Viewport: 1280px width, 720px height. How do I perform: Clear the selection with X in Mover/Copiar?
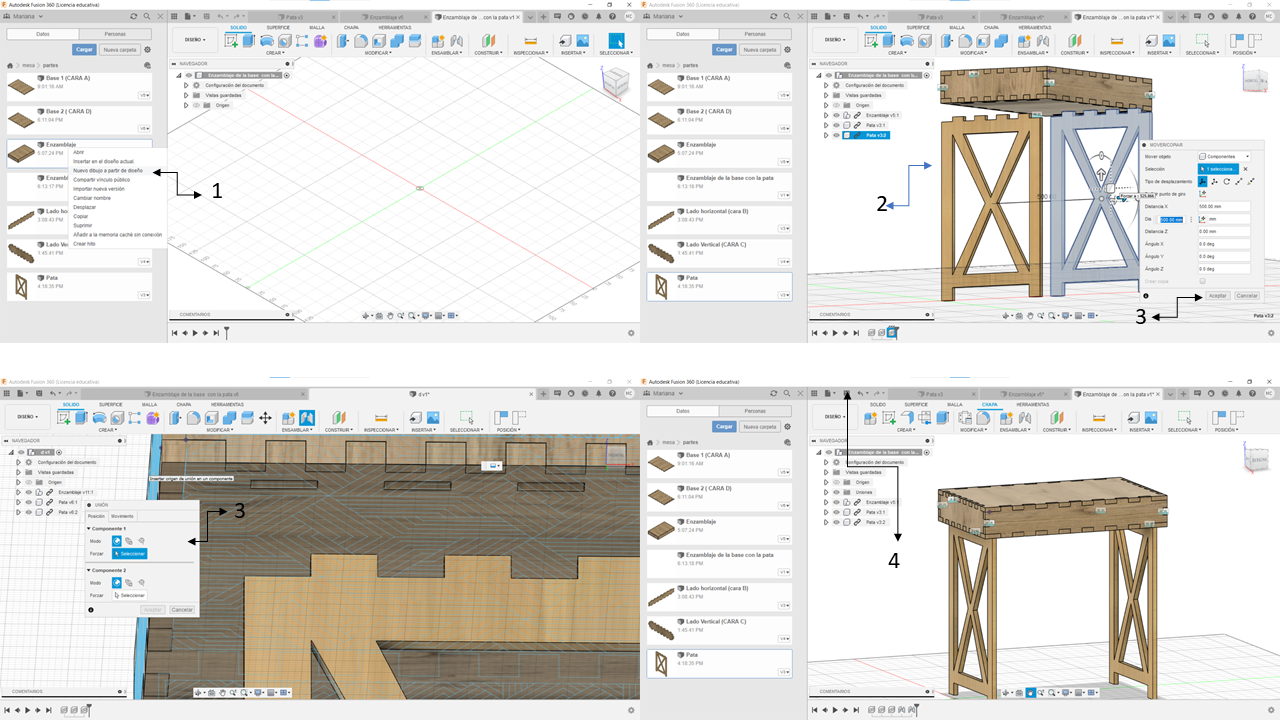1245,169
